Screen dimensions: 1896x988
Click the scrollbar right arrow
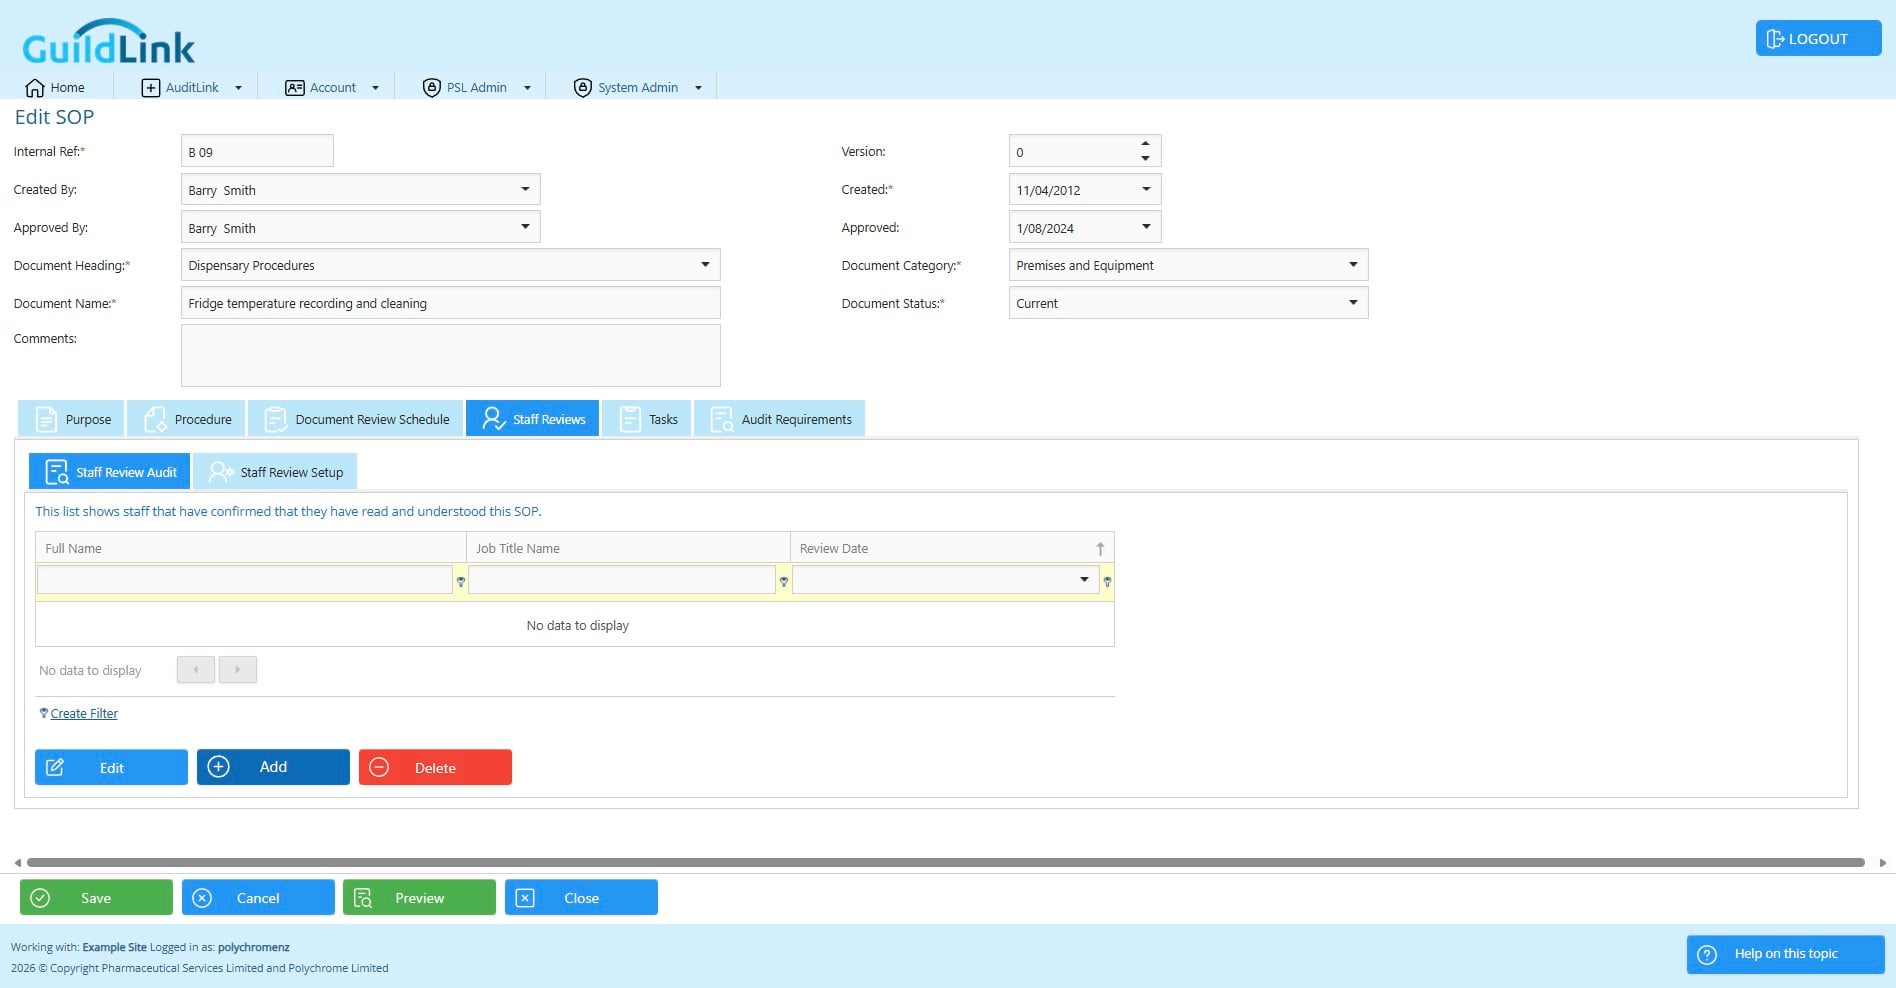1882,862
